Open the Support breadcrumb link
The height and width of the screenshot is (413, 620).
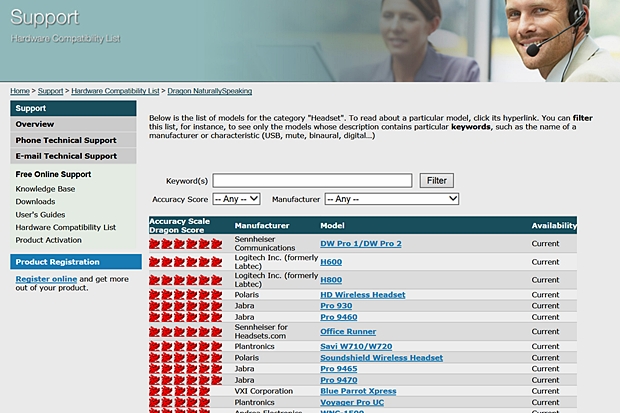pos(50,91)
